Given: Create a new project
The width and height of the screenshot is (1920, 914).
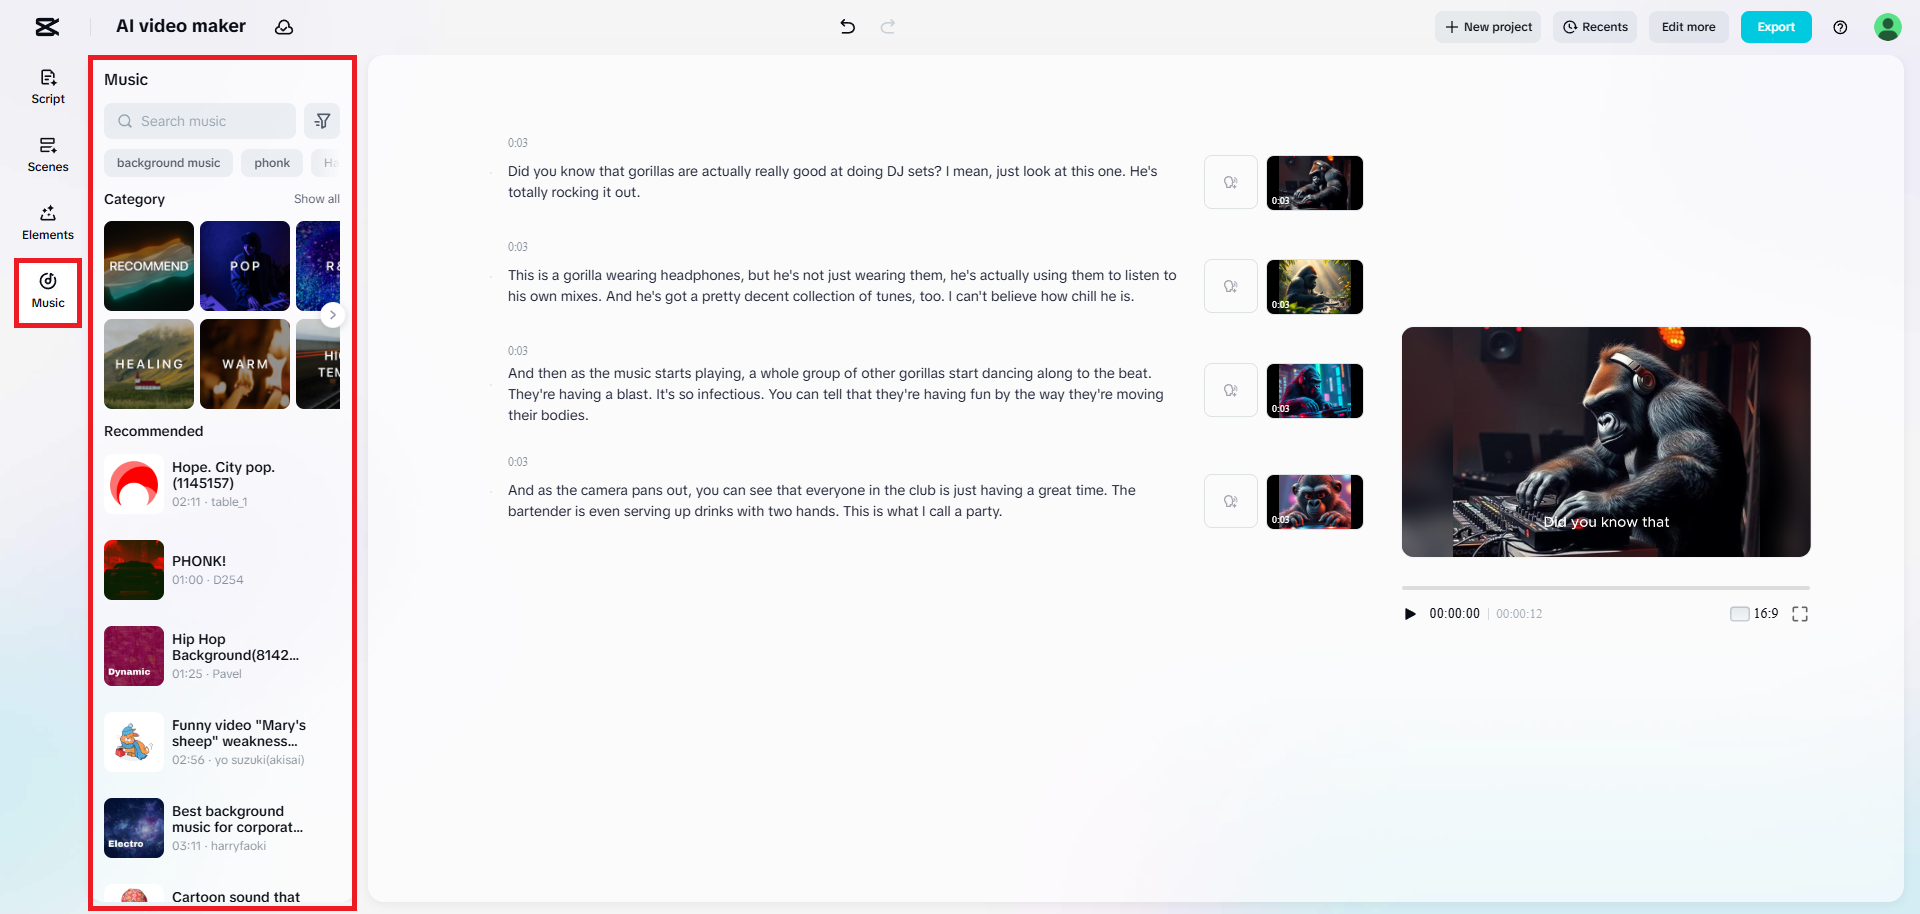Looking at the screenshot, I should click(x=1488, y=27).
